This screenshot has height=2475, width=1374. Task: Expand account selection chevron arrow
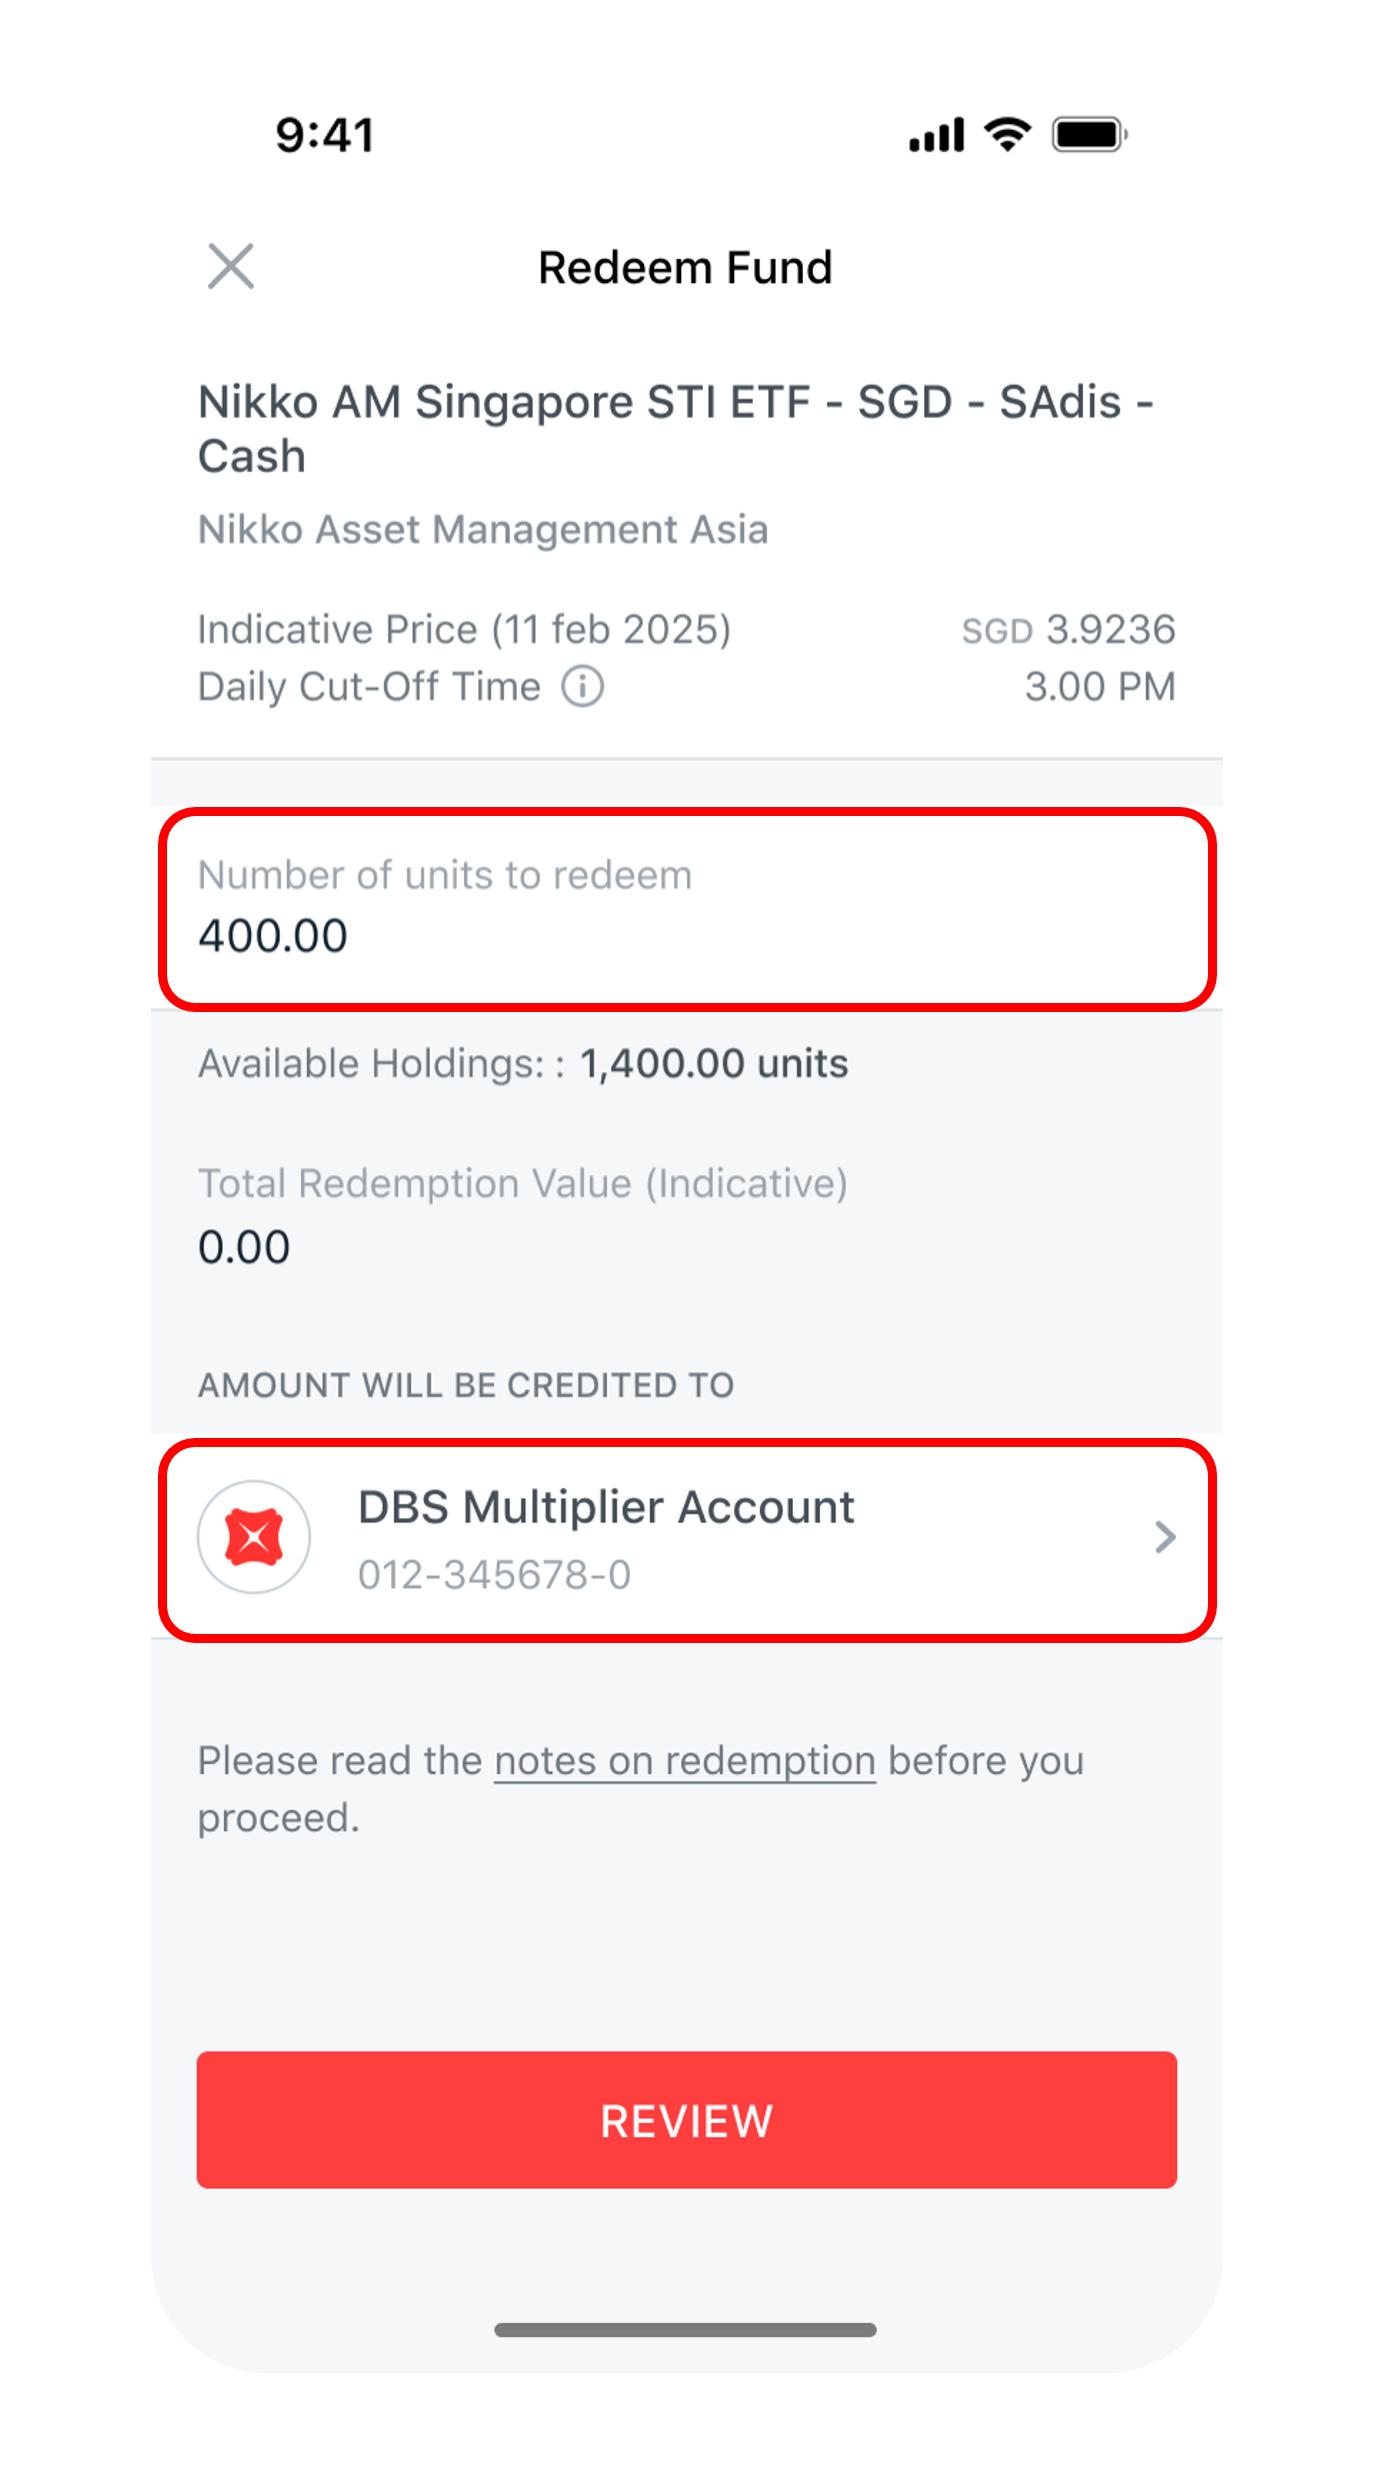(1164, 1537)
